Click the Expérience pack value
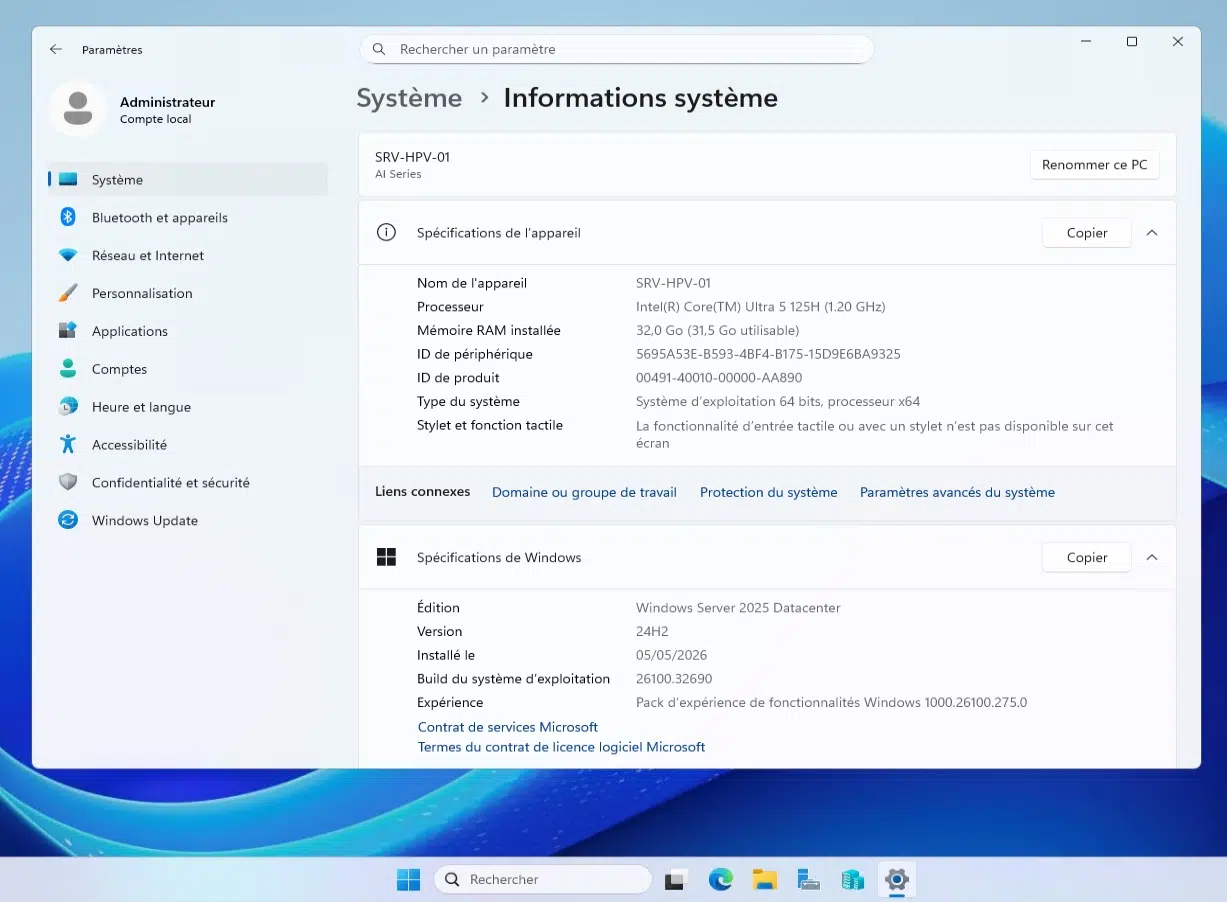This screenshot has width=1227, height=902. click(x=831, y=703)
